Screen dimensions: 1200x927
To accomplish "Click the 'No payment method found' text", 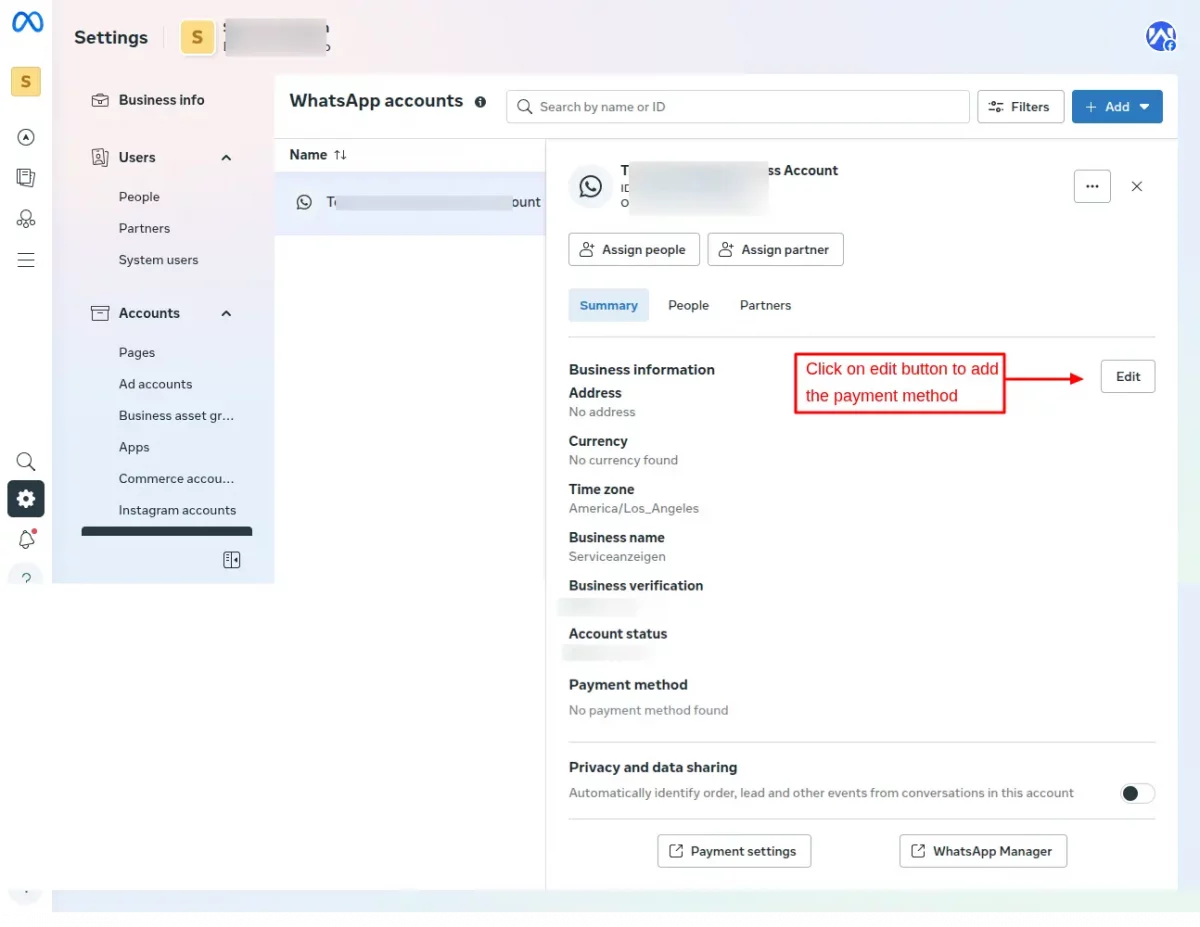I will [x=648, y=710].
